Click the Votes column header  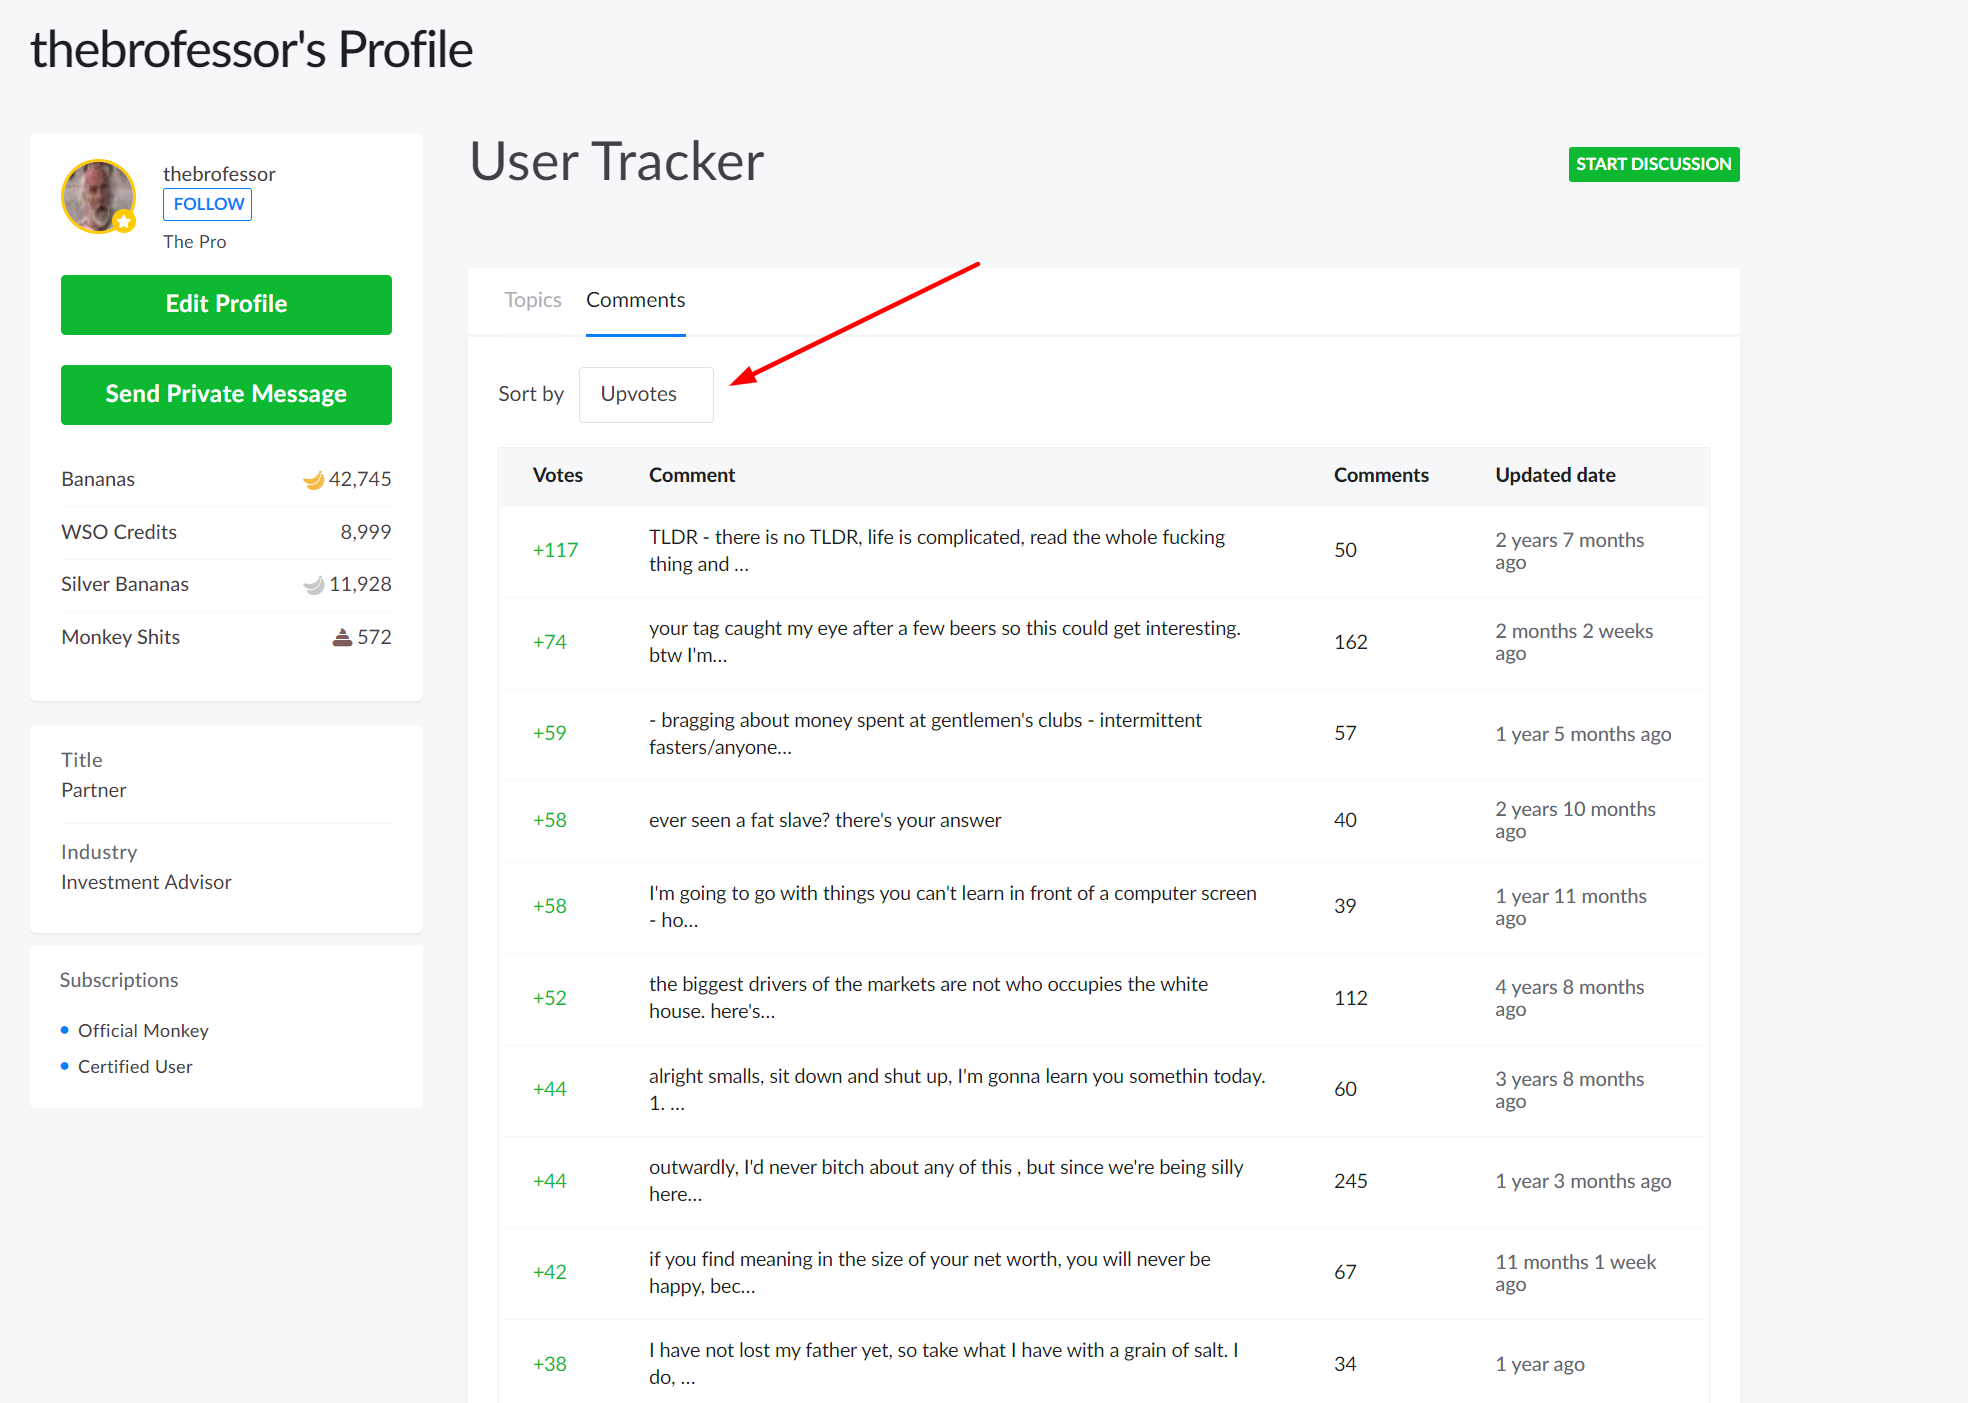pos(557,475)
